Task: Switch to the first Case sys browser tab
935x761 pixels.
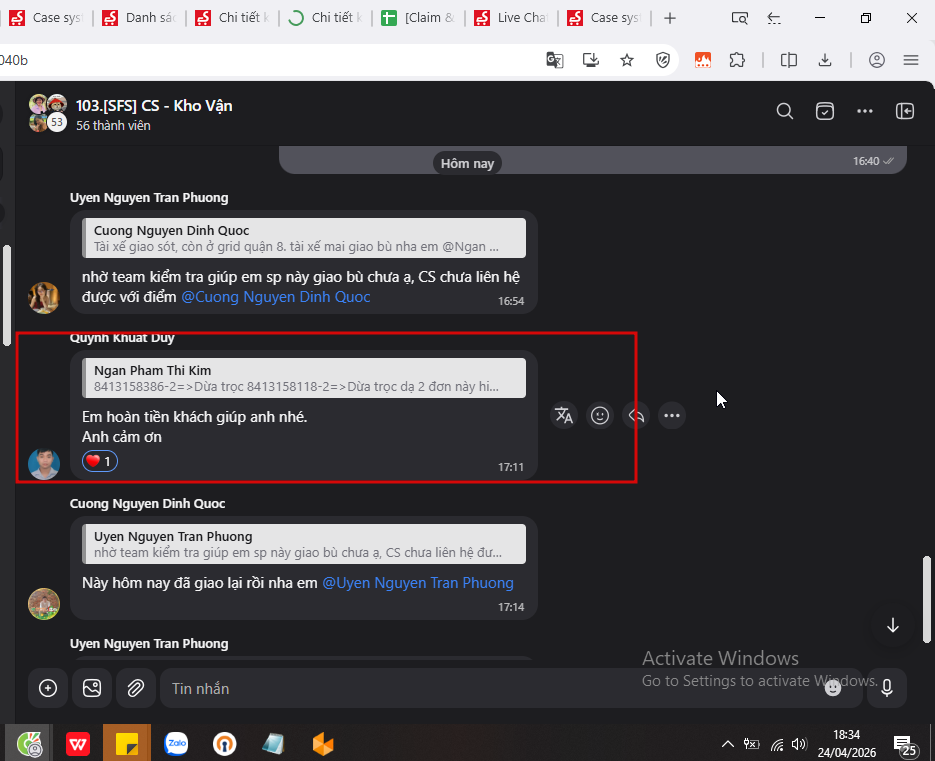Action: (47, 18)
